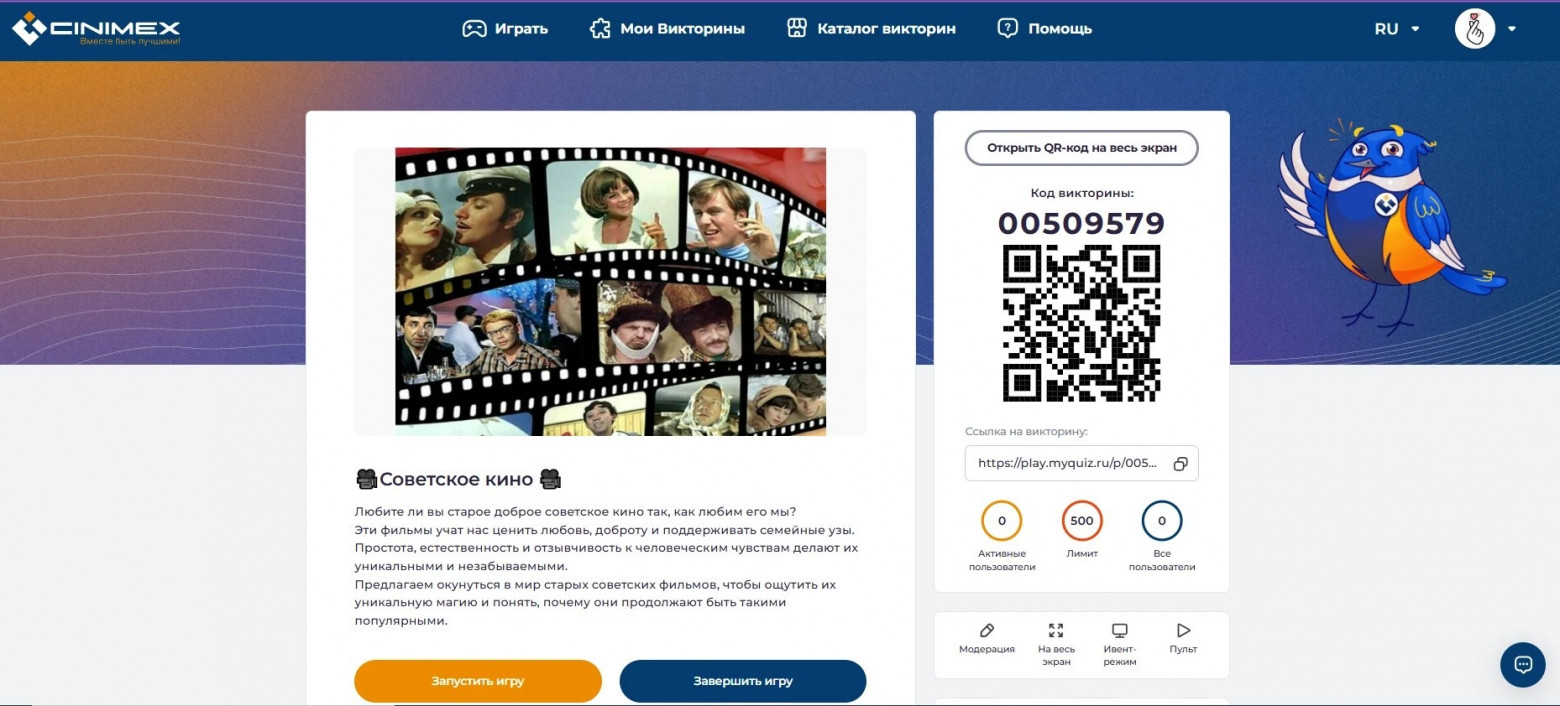Click the Код викторины label

(1082, 193)
